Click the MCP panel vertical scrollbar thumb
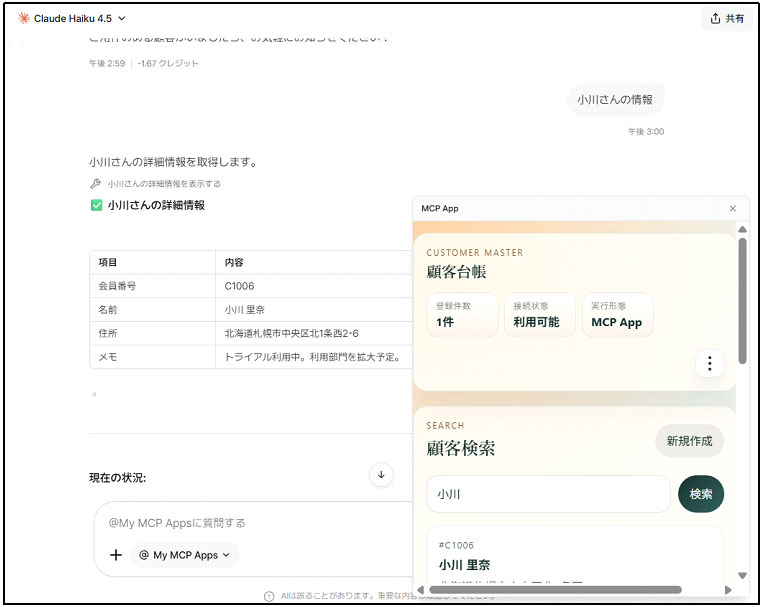This screenshot has height=607, width=760. coord(742,301)
